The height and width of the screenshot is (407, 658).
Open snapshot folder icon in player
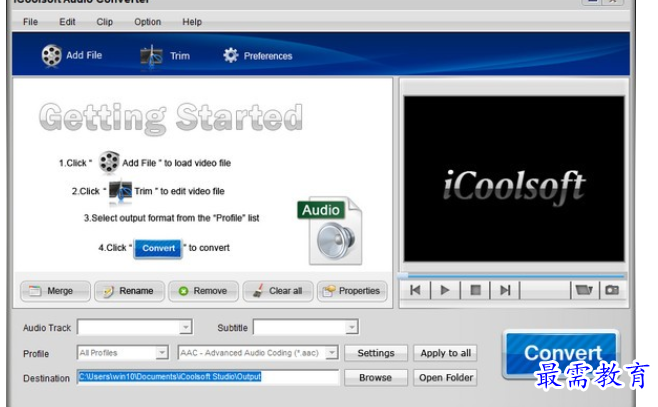pyautogui.click(x=584, y=290)
